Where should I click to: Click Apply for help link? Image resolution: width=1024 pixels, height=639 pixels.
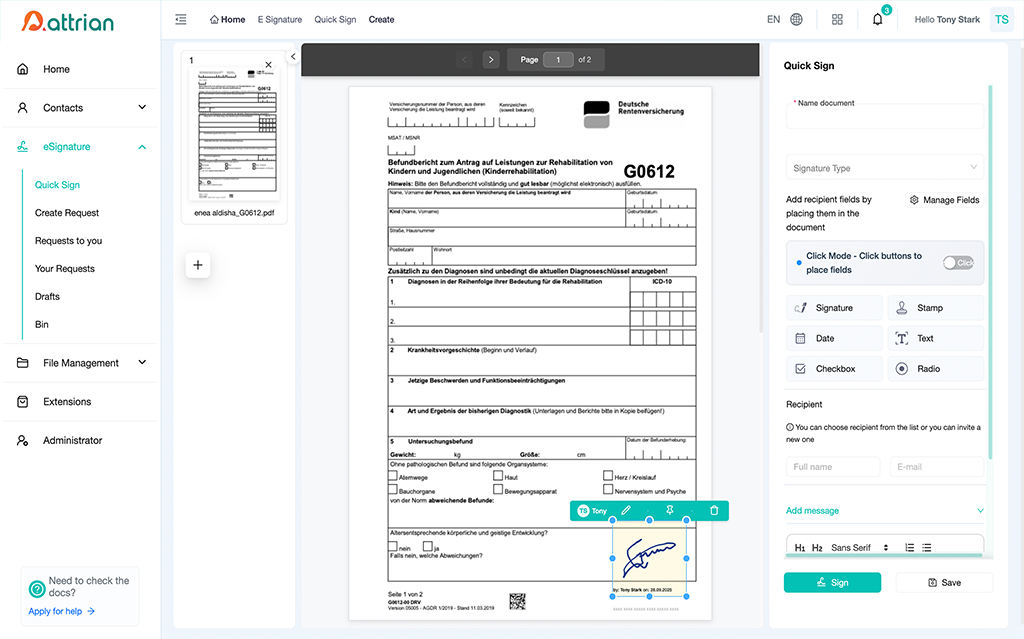click(61, 611)
